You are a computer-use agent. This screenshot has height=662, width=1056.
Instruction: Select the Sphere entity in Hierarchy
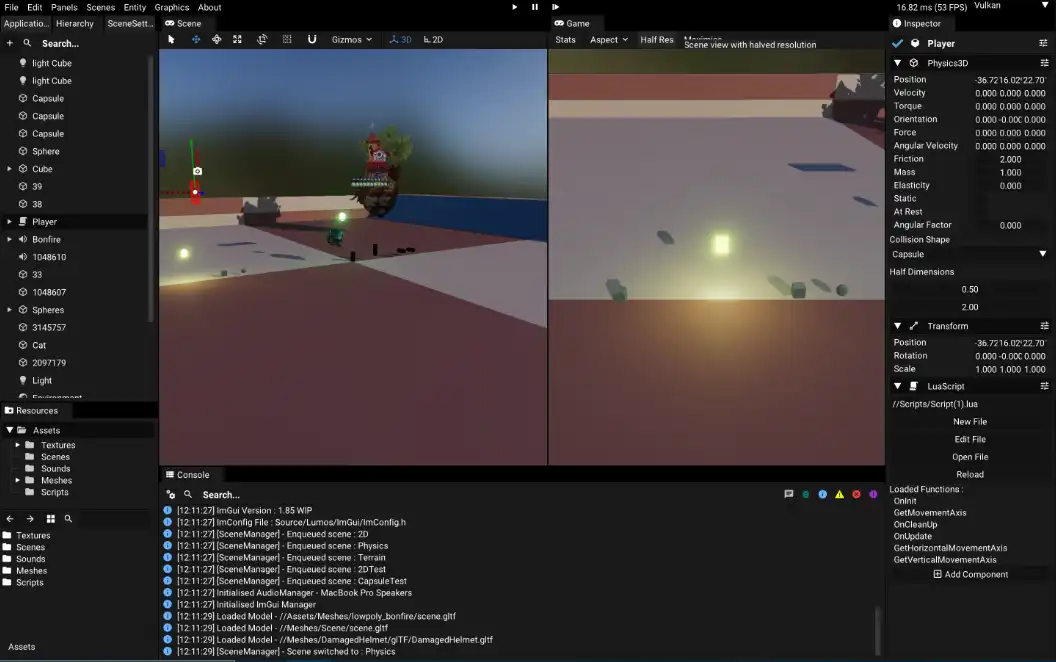(46, 152)
